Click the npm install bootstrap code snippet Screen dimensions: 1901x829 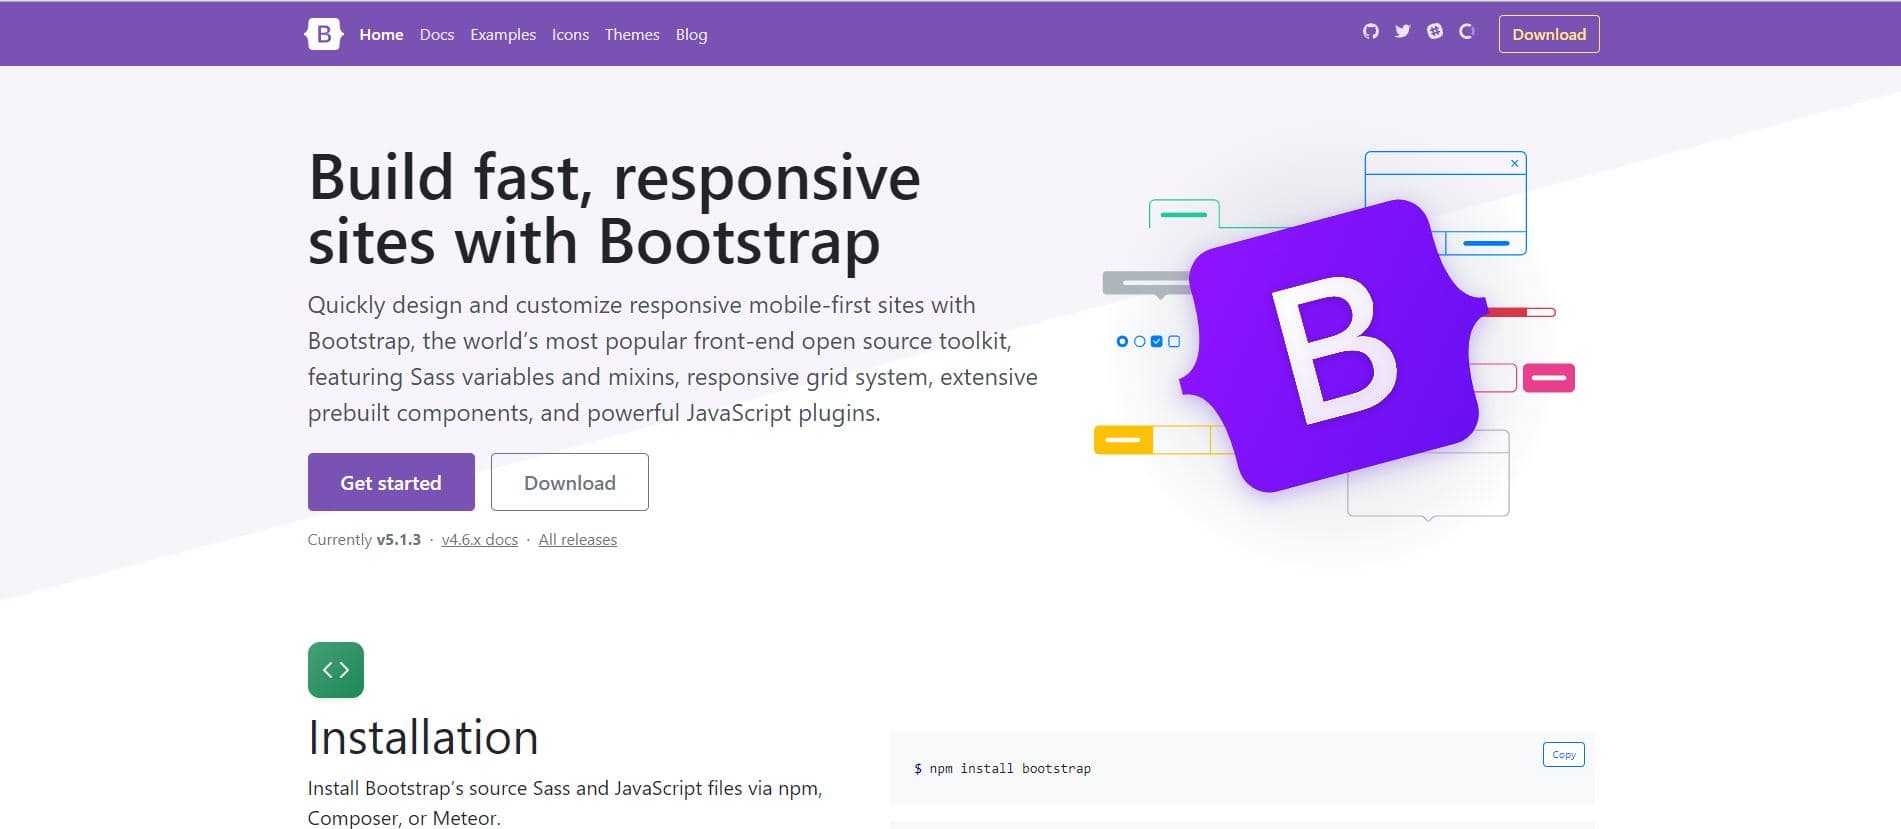(1002, 769)
